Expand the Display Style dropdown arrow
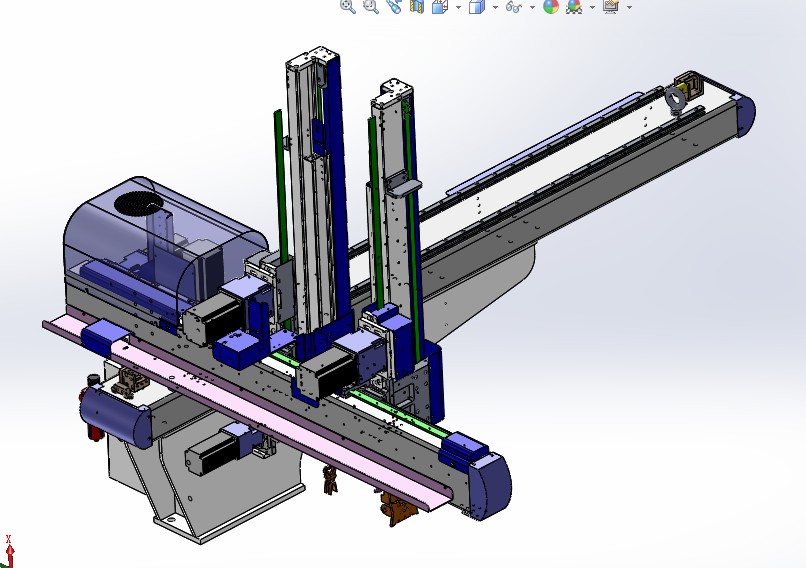 [496, 7]
